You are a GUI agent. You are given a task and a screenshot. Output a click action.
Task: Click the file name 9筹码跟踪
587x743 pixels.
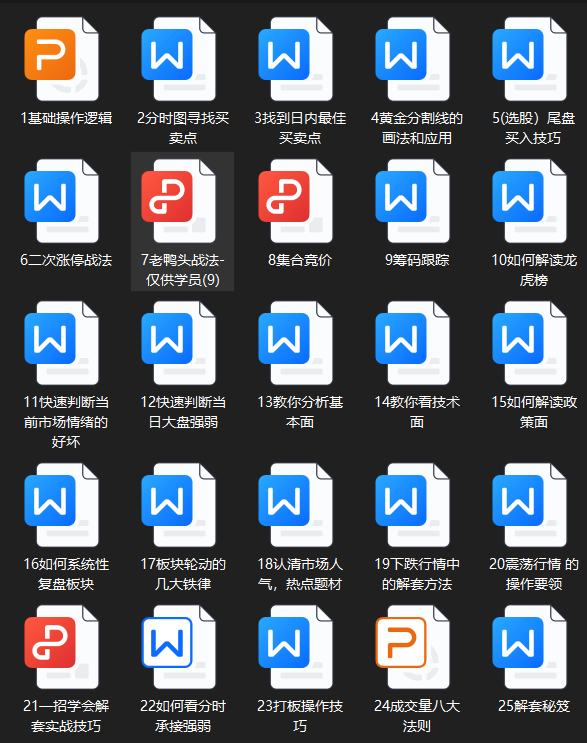[417, 260]
